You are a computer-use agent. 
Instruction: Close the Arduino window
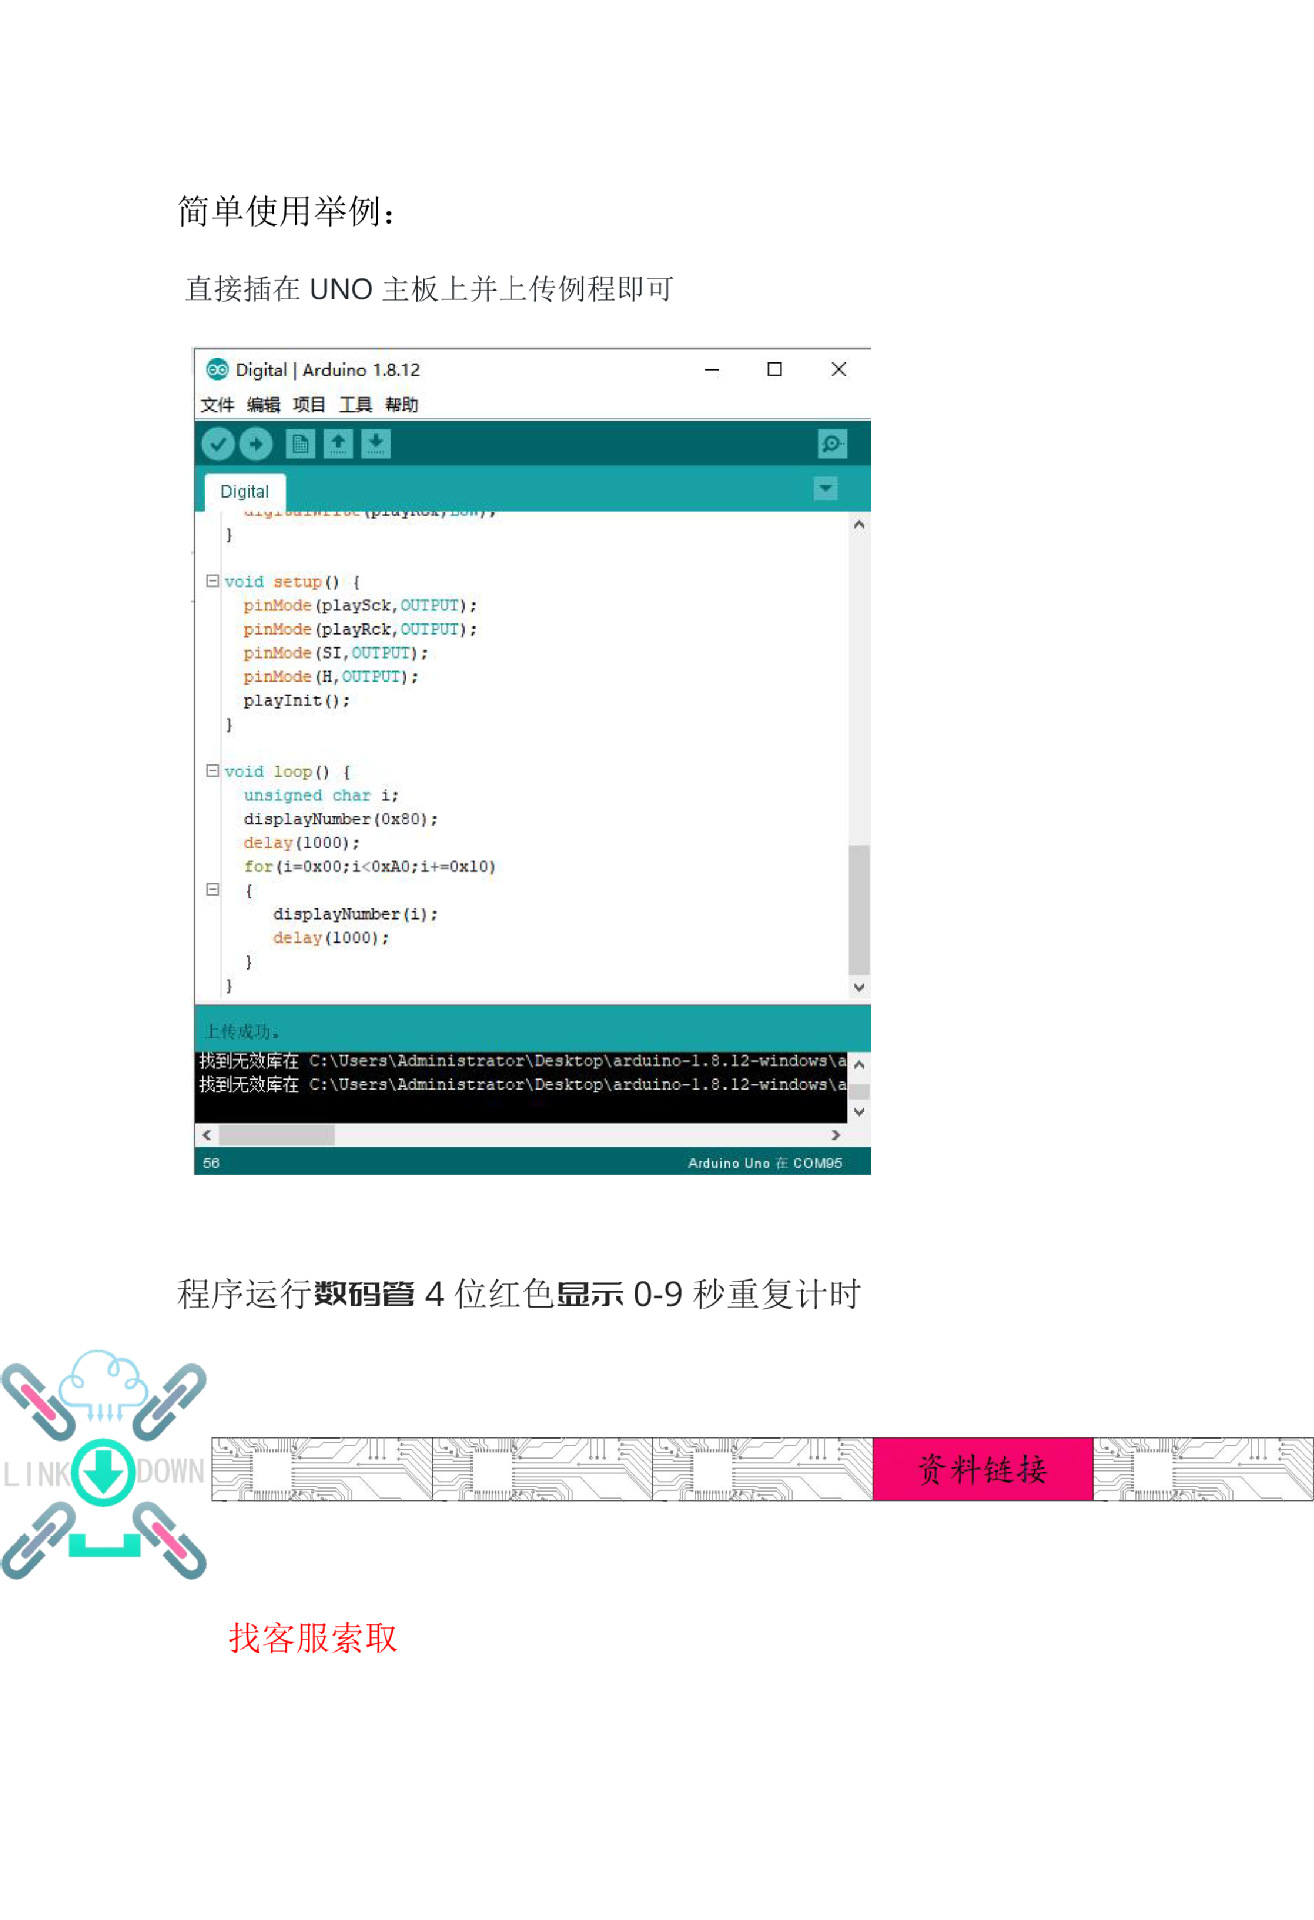click(x=839, y=369)
